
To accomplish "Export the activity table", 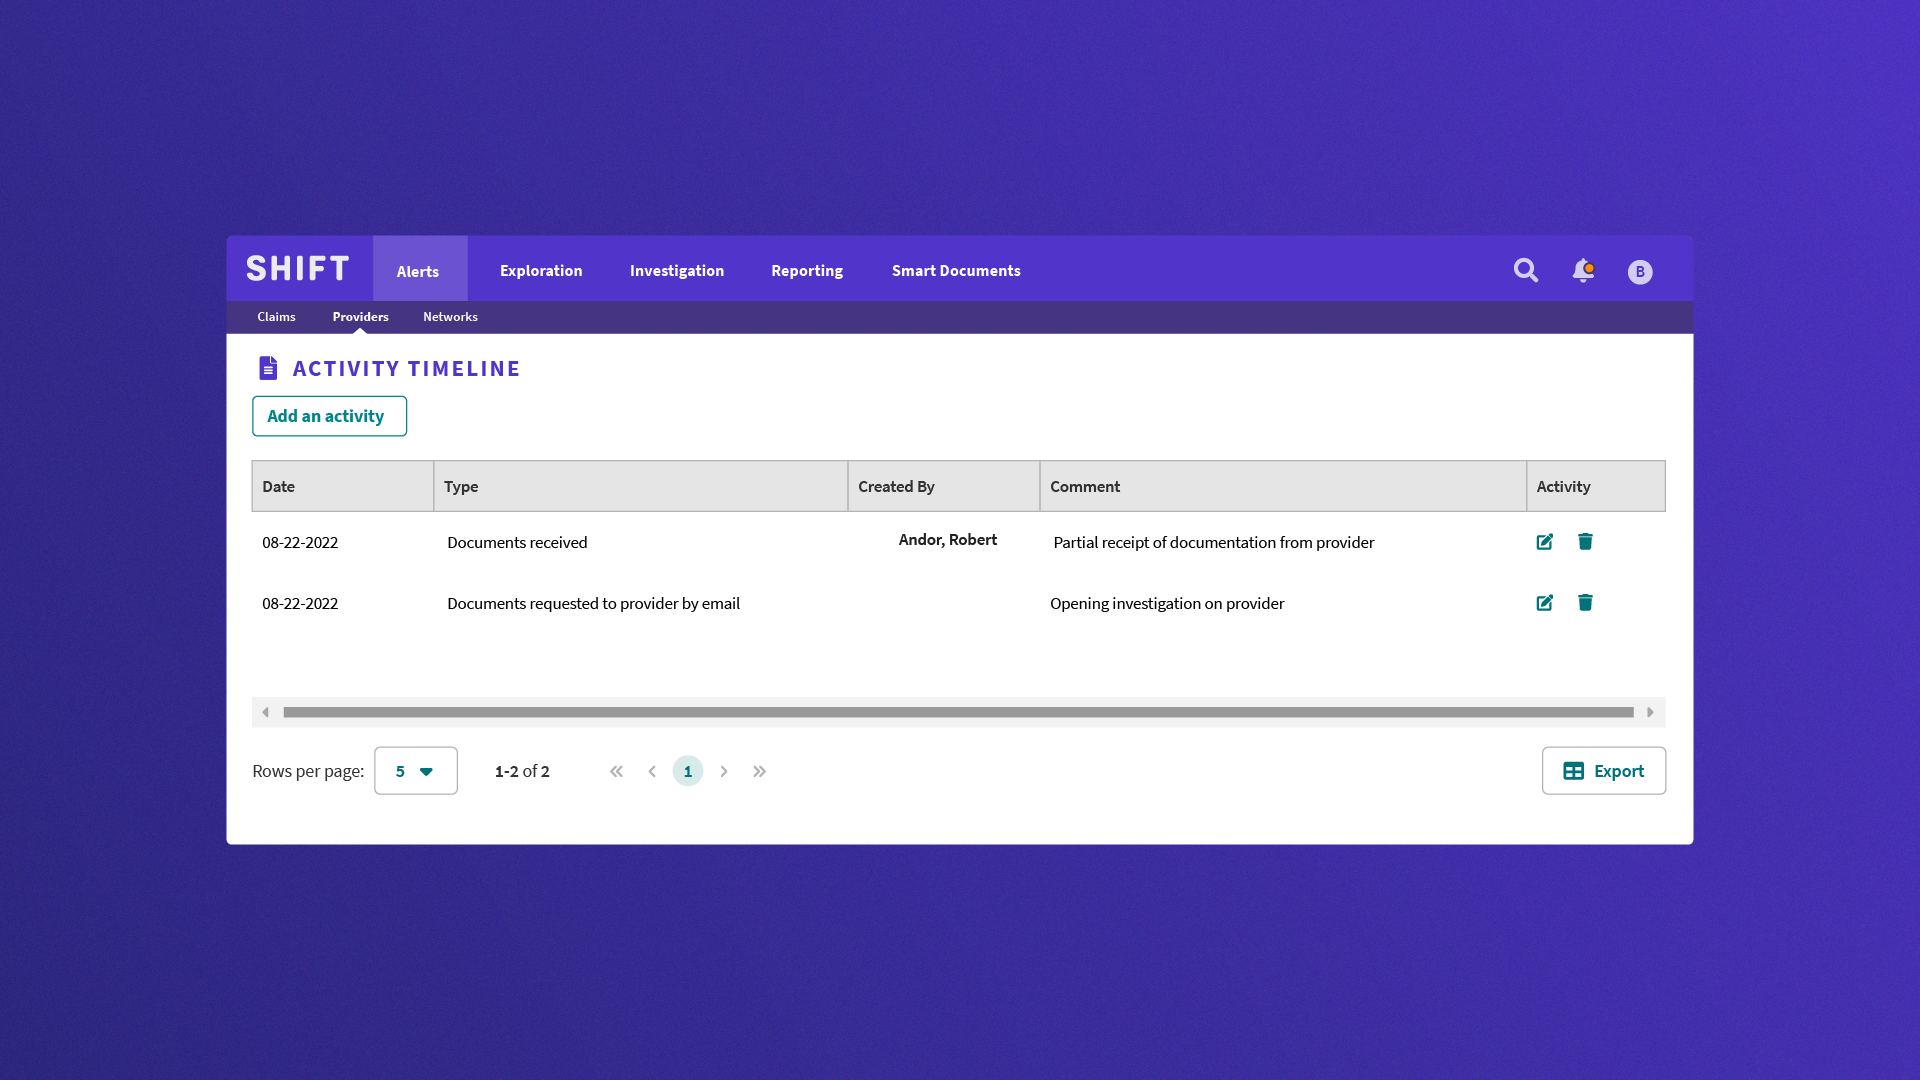I will point(1603,771).
